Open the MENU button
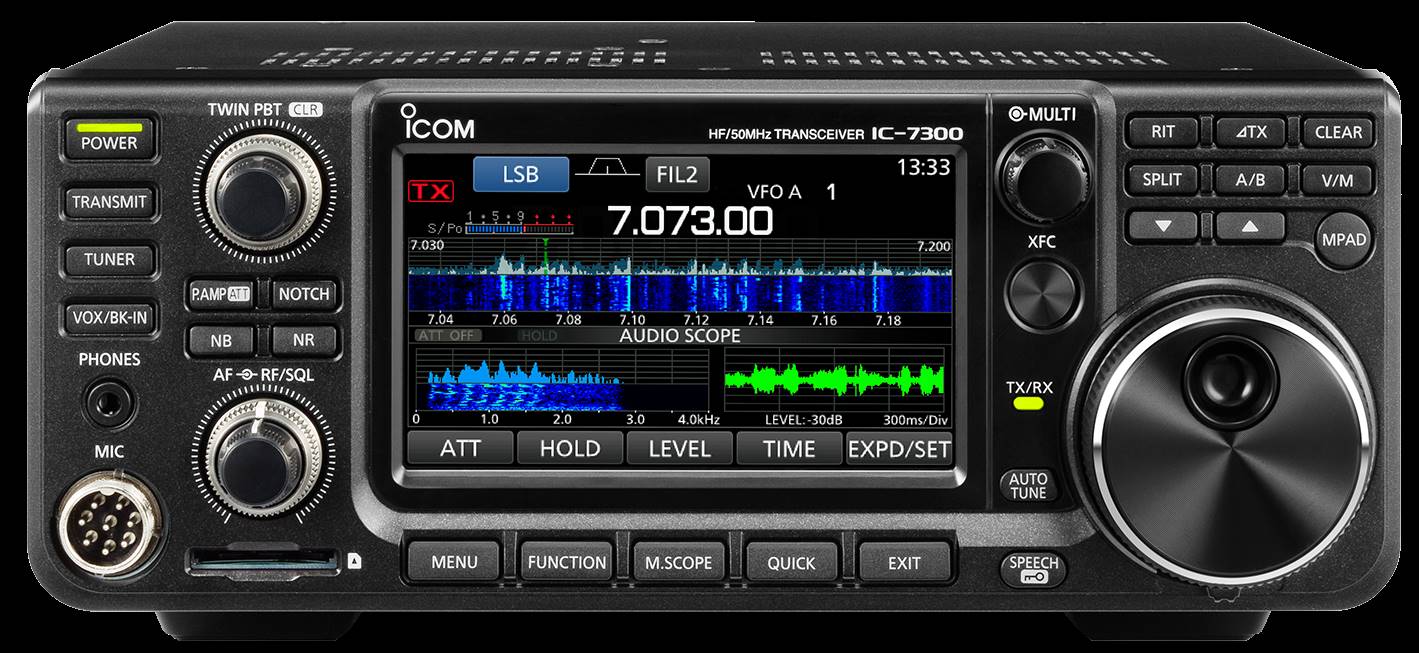The image size is (1419, 653). [454, 562]
